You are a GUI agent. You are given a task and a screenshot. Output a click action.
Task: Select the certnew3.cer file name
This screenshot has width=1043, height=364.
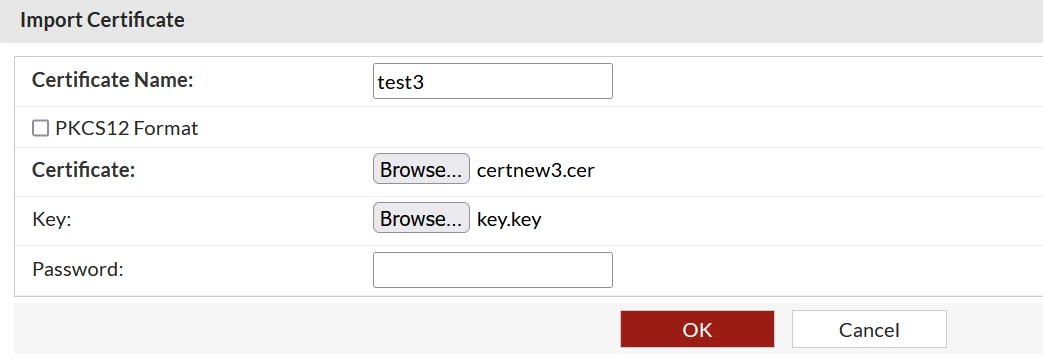(x=535, y=170)
